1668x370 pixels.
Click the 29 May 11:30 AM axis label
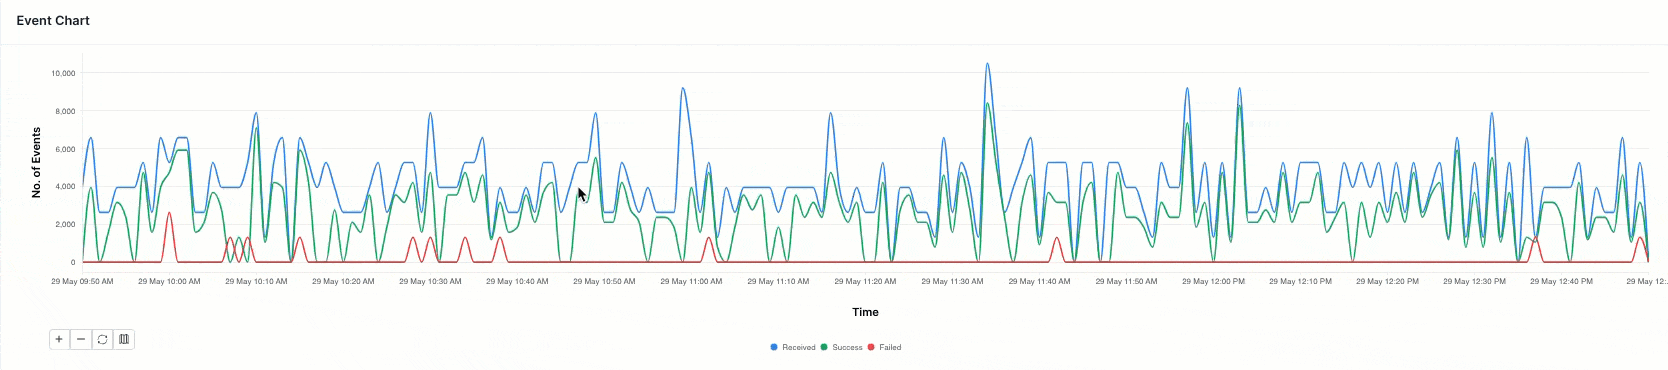tap(952, 281)
